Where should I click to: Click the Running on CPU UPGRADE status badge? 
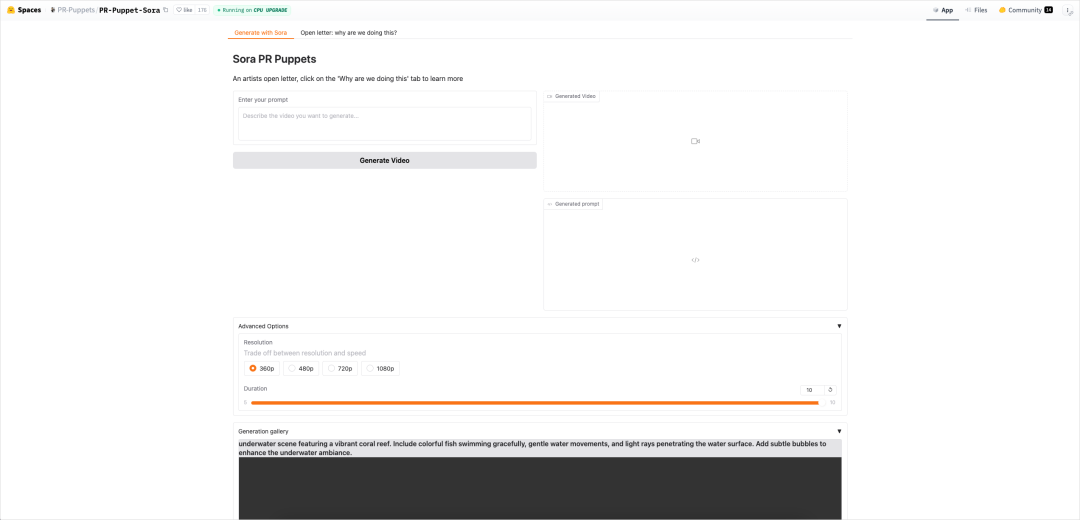coord(253,10)
